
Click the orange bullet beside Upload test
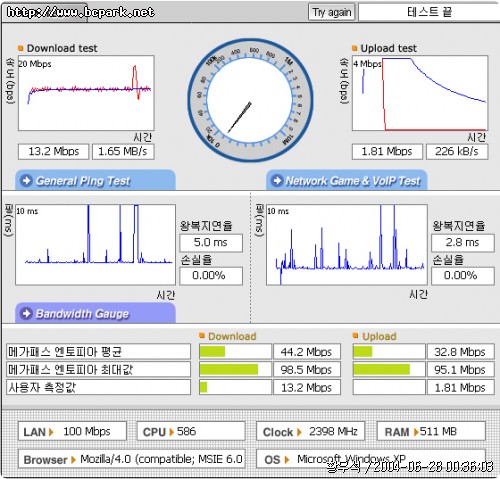click(x=355, y=48)
